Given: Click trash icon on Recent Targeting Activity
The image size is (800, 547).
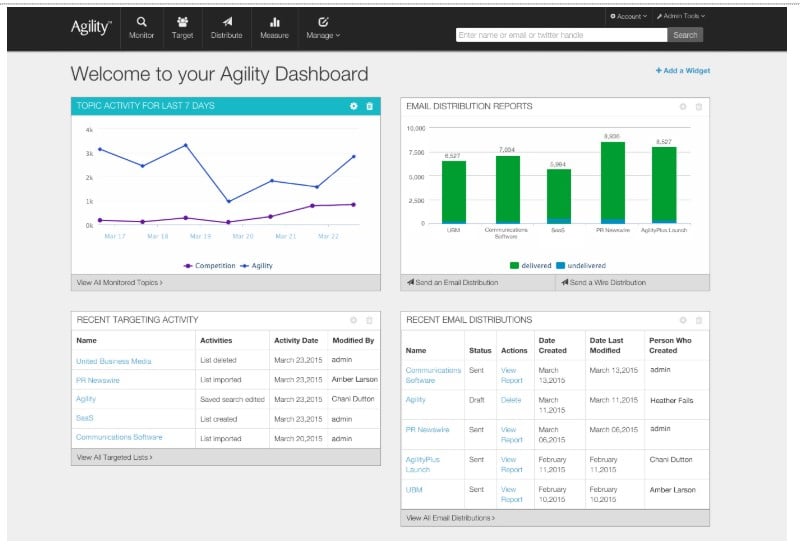Looking at the screenshot, I should pos(369,320).
